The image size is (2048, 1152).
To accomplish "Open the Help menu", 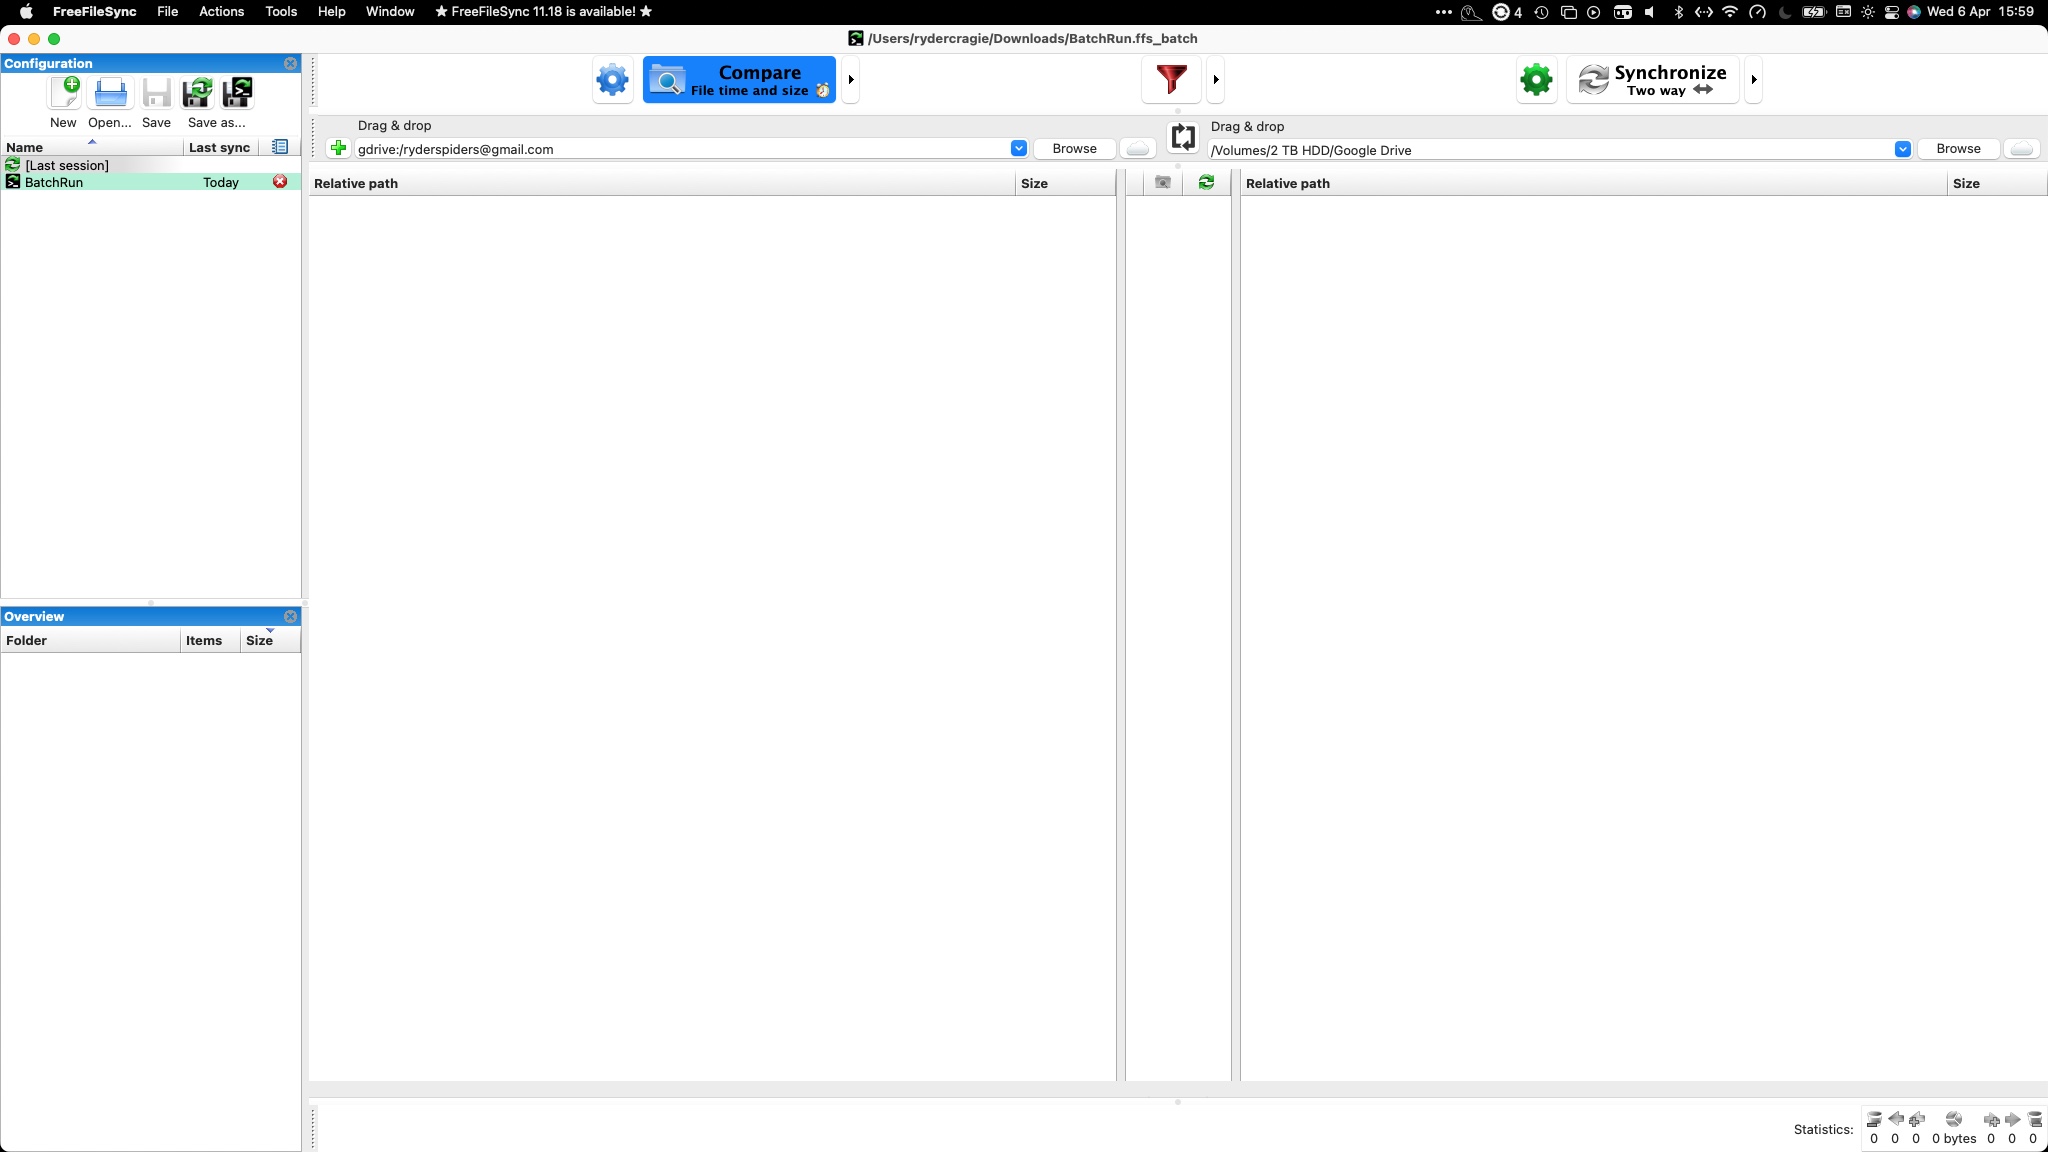I will (x=331, y=12).
